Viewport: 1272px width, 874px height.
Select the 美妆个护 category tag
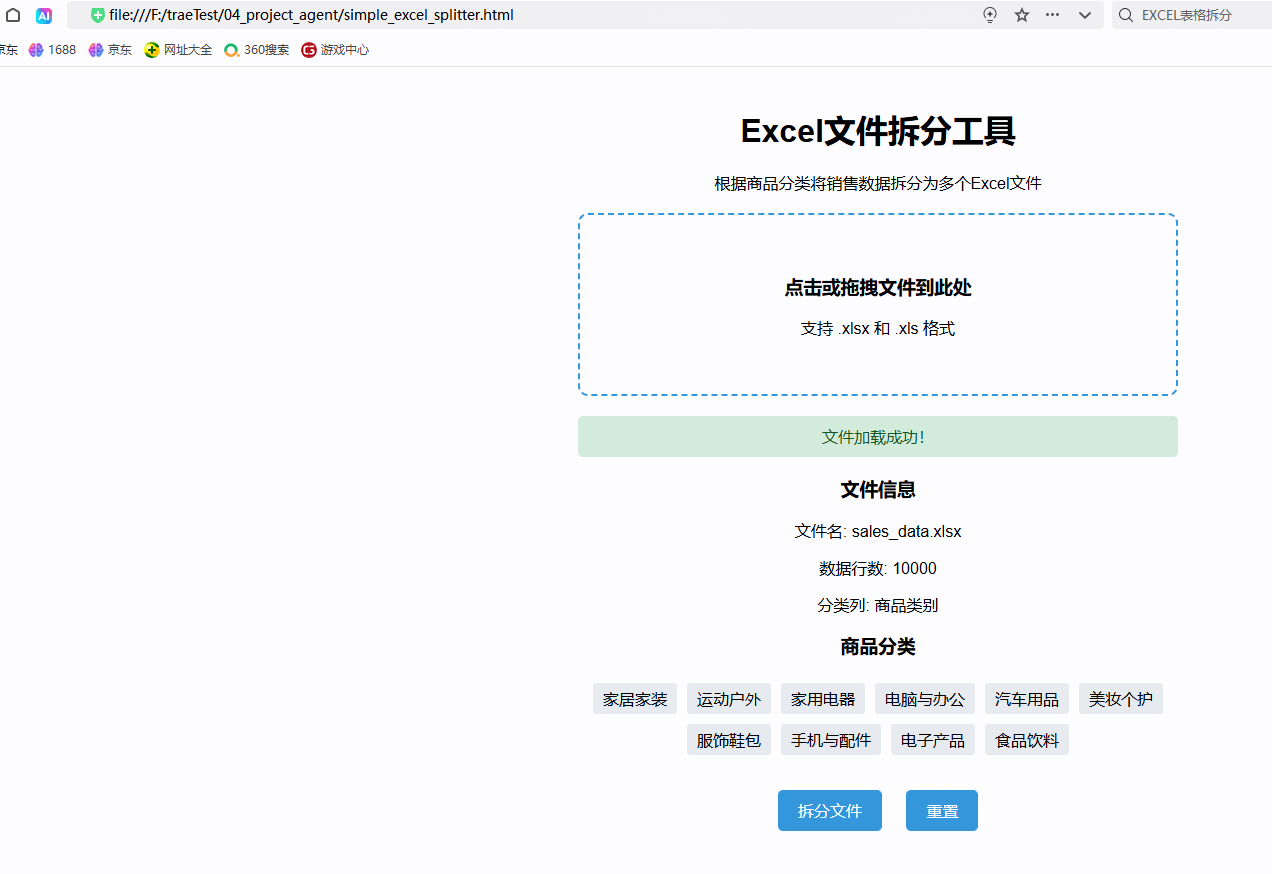coord(1121,699)
